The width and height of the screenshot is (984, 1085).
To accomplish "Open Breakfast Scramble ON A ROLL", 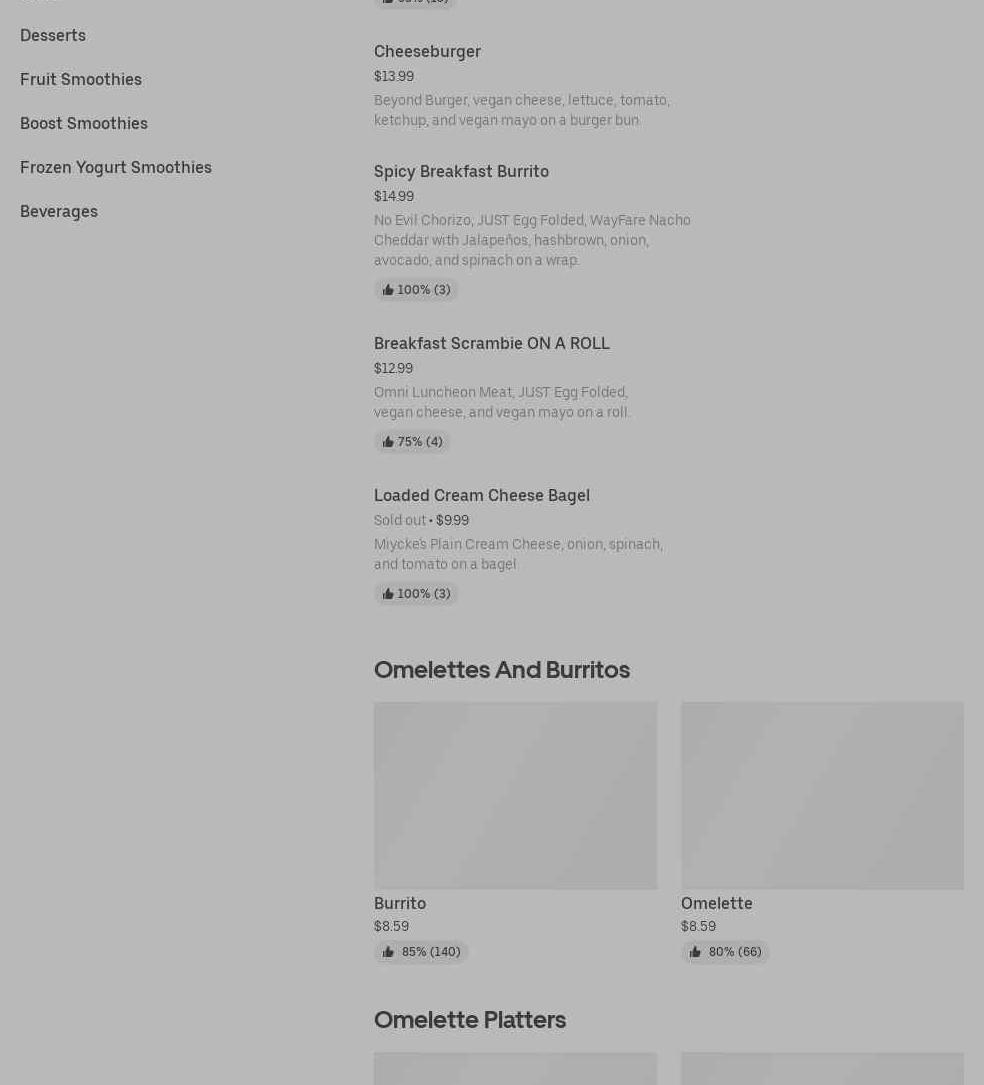I will pos(491,343).
